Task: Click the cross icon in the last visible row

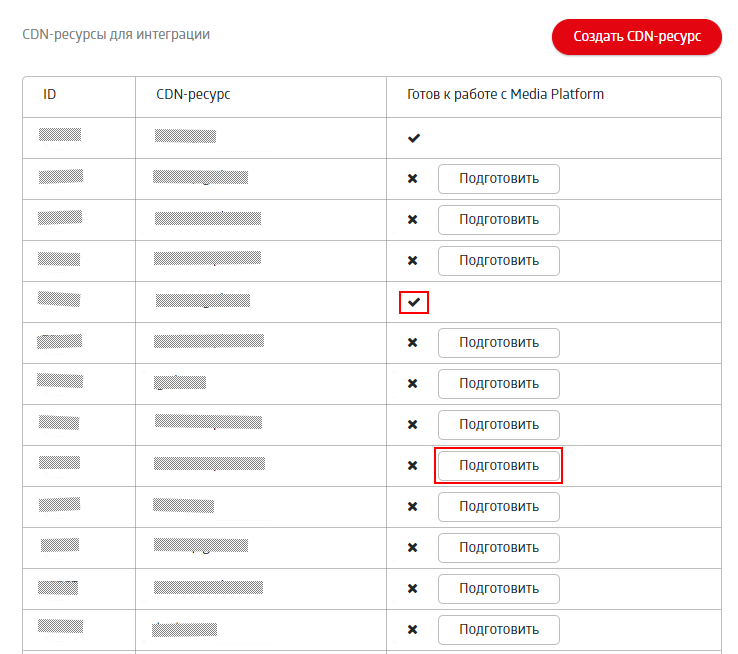Action: coord(412,630)
